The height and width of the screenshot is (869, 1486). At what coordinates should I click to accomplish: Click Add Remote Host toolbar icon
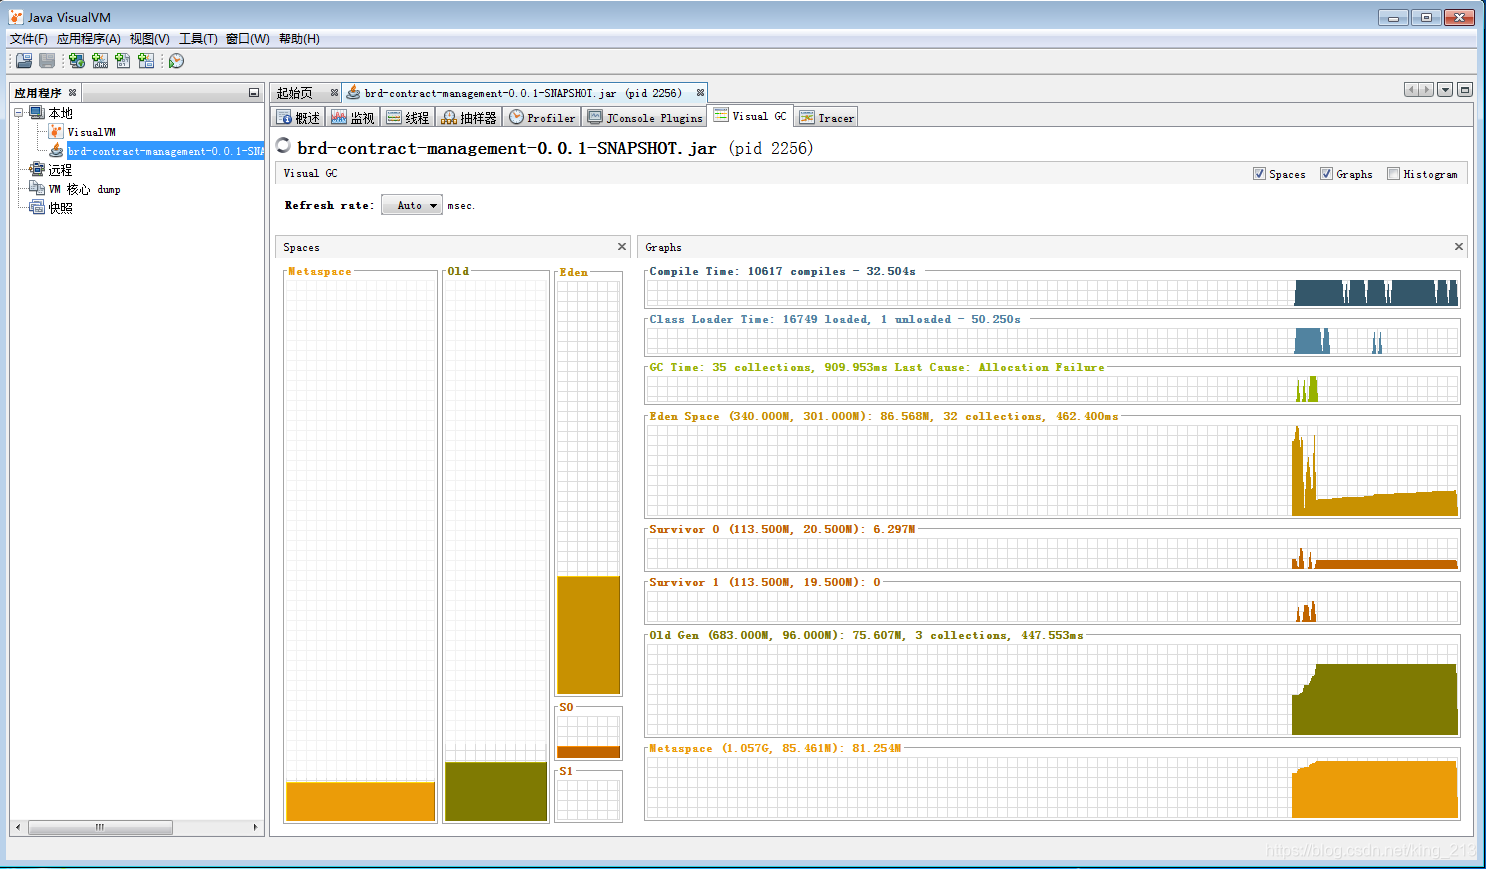(x=77, y=61)
